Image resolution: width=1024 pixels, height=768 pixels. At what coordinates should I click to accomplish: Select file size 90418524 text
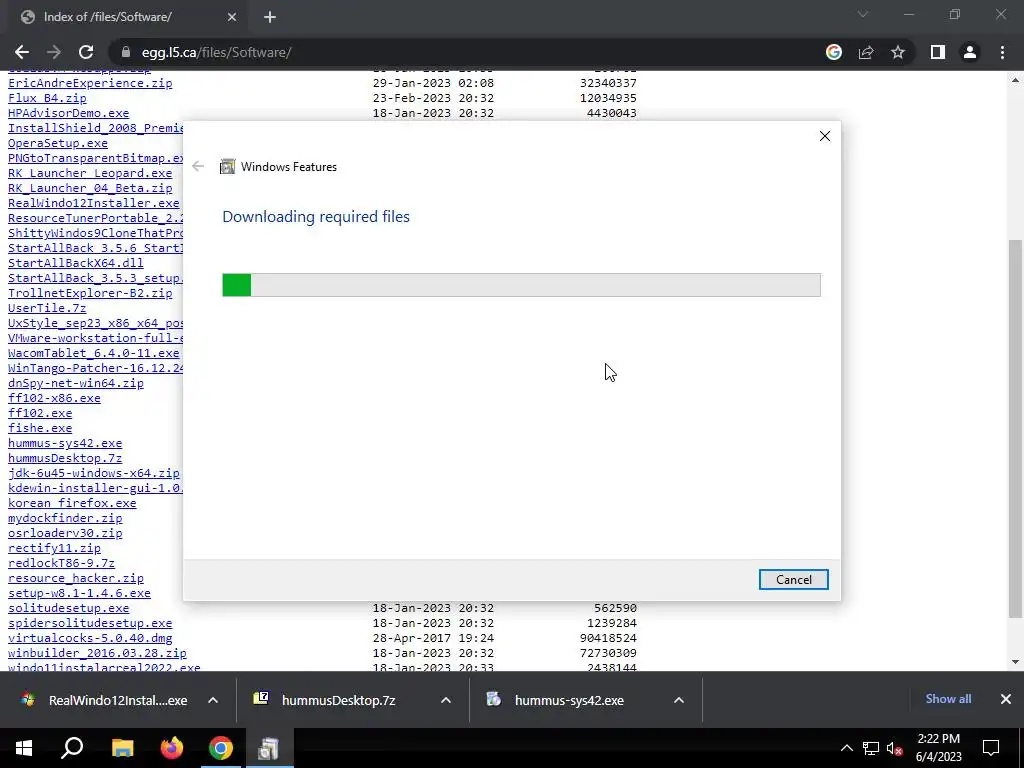click(608, 639)
